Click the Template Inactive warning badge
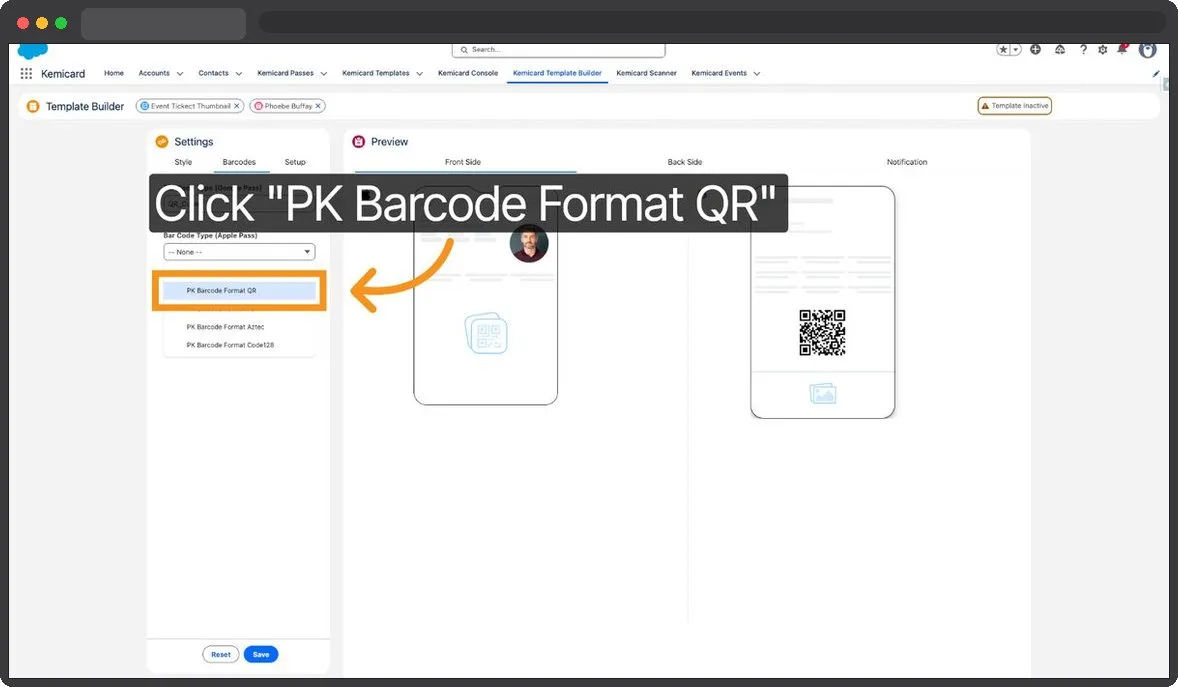This screenshot has width=1178, height=687. (1014, 106)
